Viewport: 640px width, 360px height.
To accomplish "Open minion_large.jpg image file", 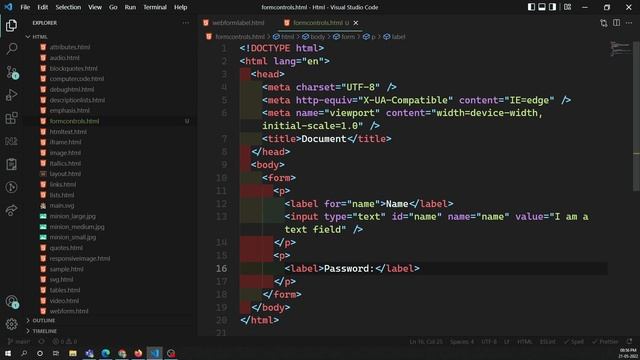I will [x=73, y=216].
